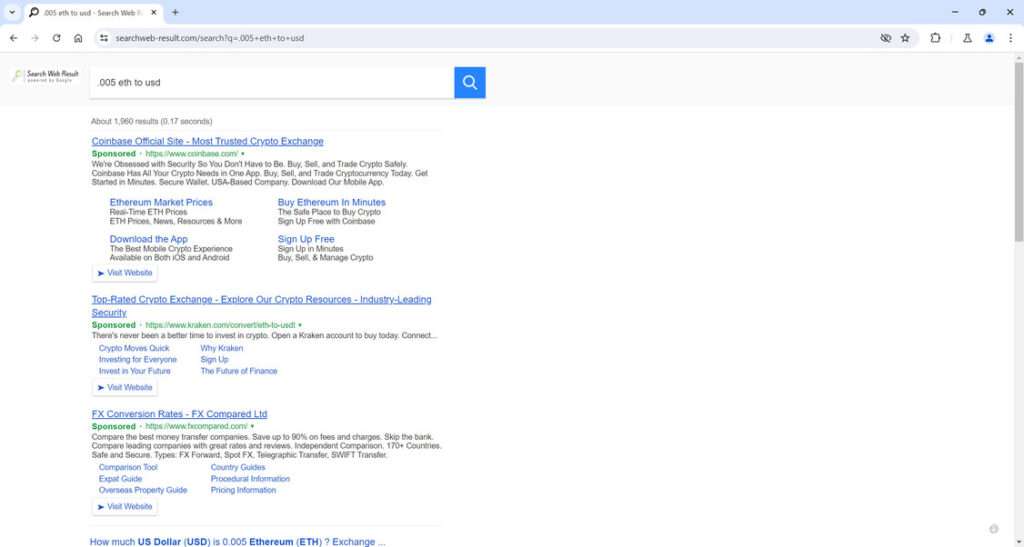Open a new tab with plus button
This screenshot has width=1024, height=547.
175,12
